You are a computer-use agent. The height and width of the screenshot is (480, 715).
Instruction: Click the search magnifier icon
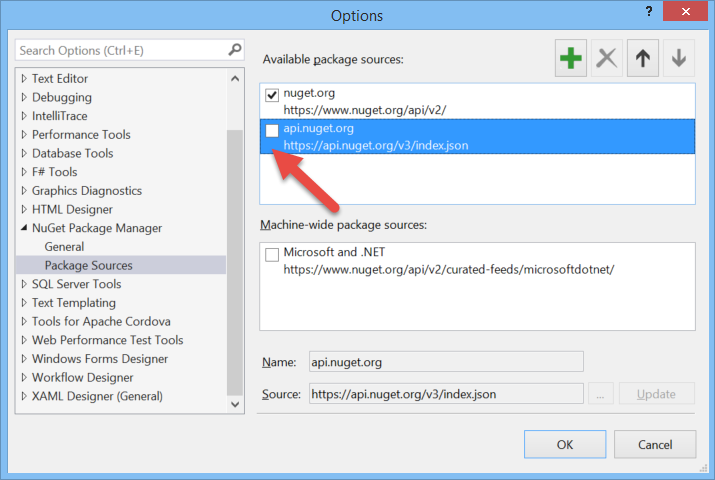235,50
